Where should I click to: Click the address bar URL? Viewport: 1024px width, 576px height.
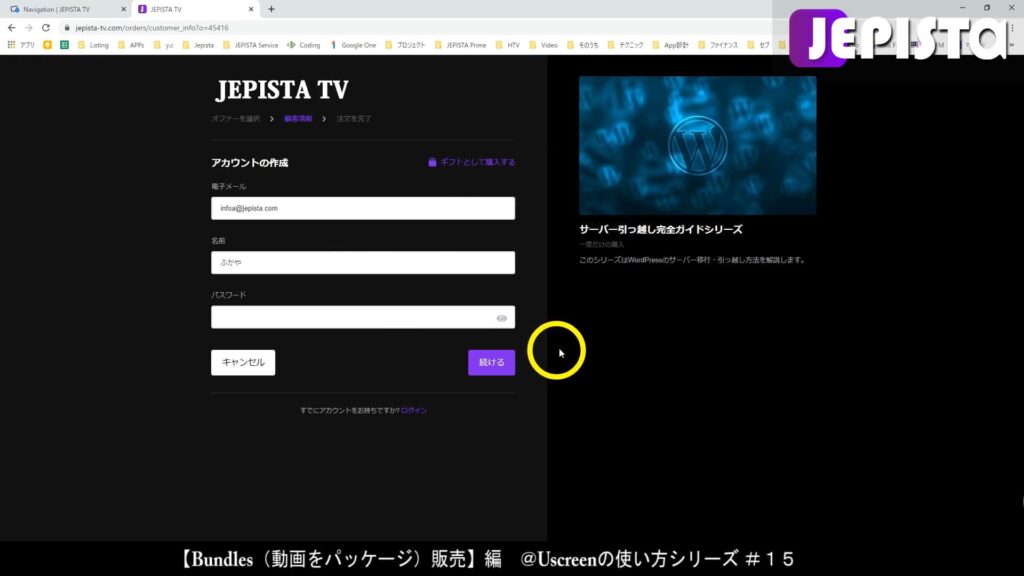point(152,28)
